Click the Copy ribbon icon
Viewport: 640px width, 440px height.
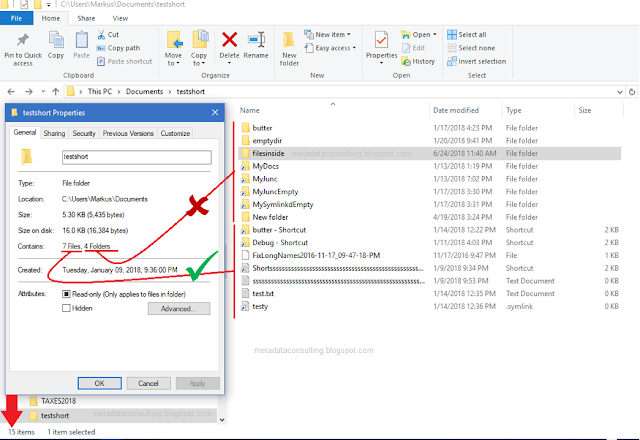point(56,40)
